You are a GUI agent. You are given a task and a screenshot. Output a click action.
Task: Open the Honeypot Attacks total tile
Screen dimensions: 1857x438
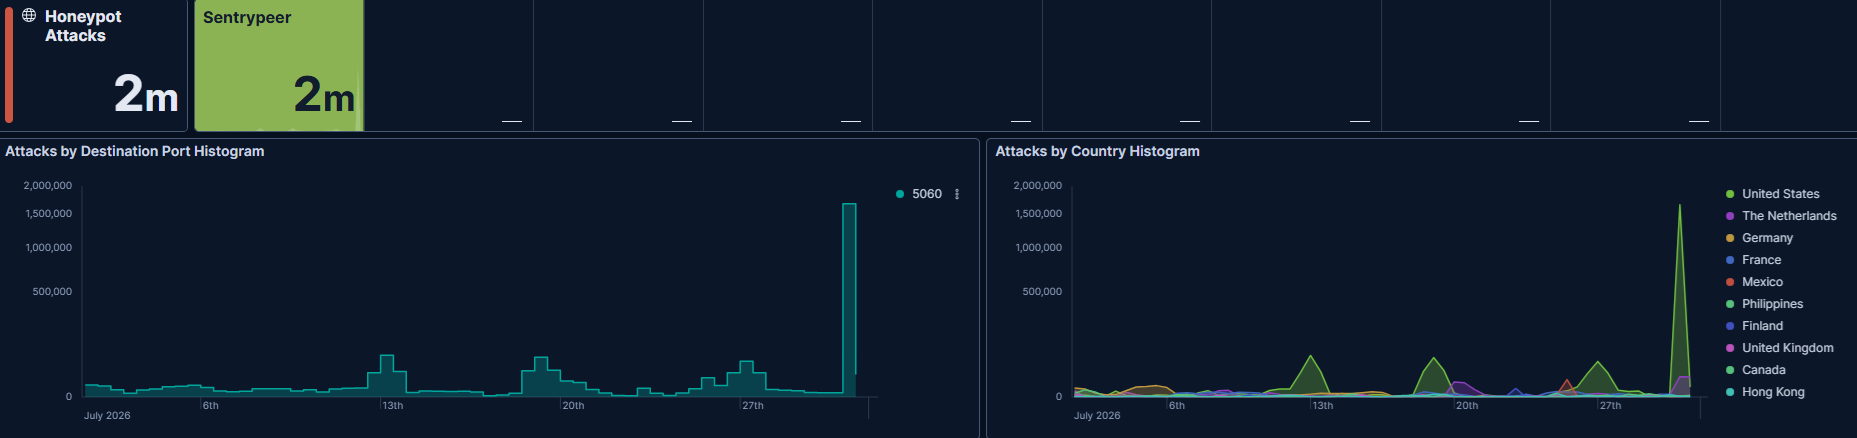click(x=94, y=65)
